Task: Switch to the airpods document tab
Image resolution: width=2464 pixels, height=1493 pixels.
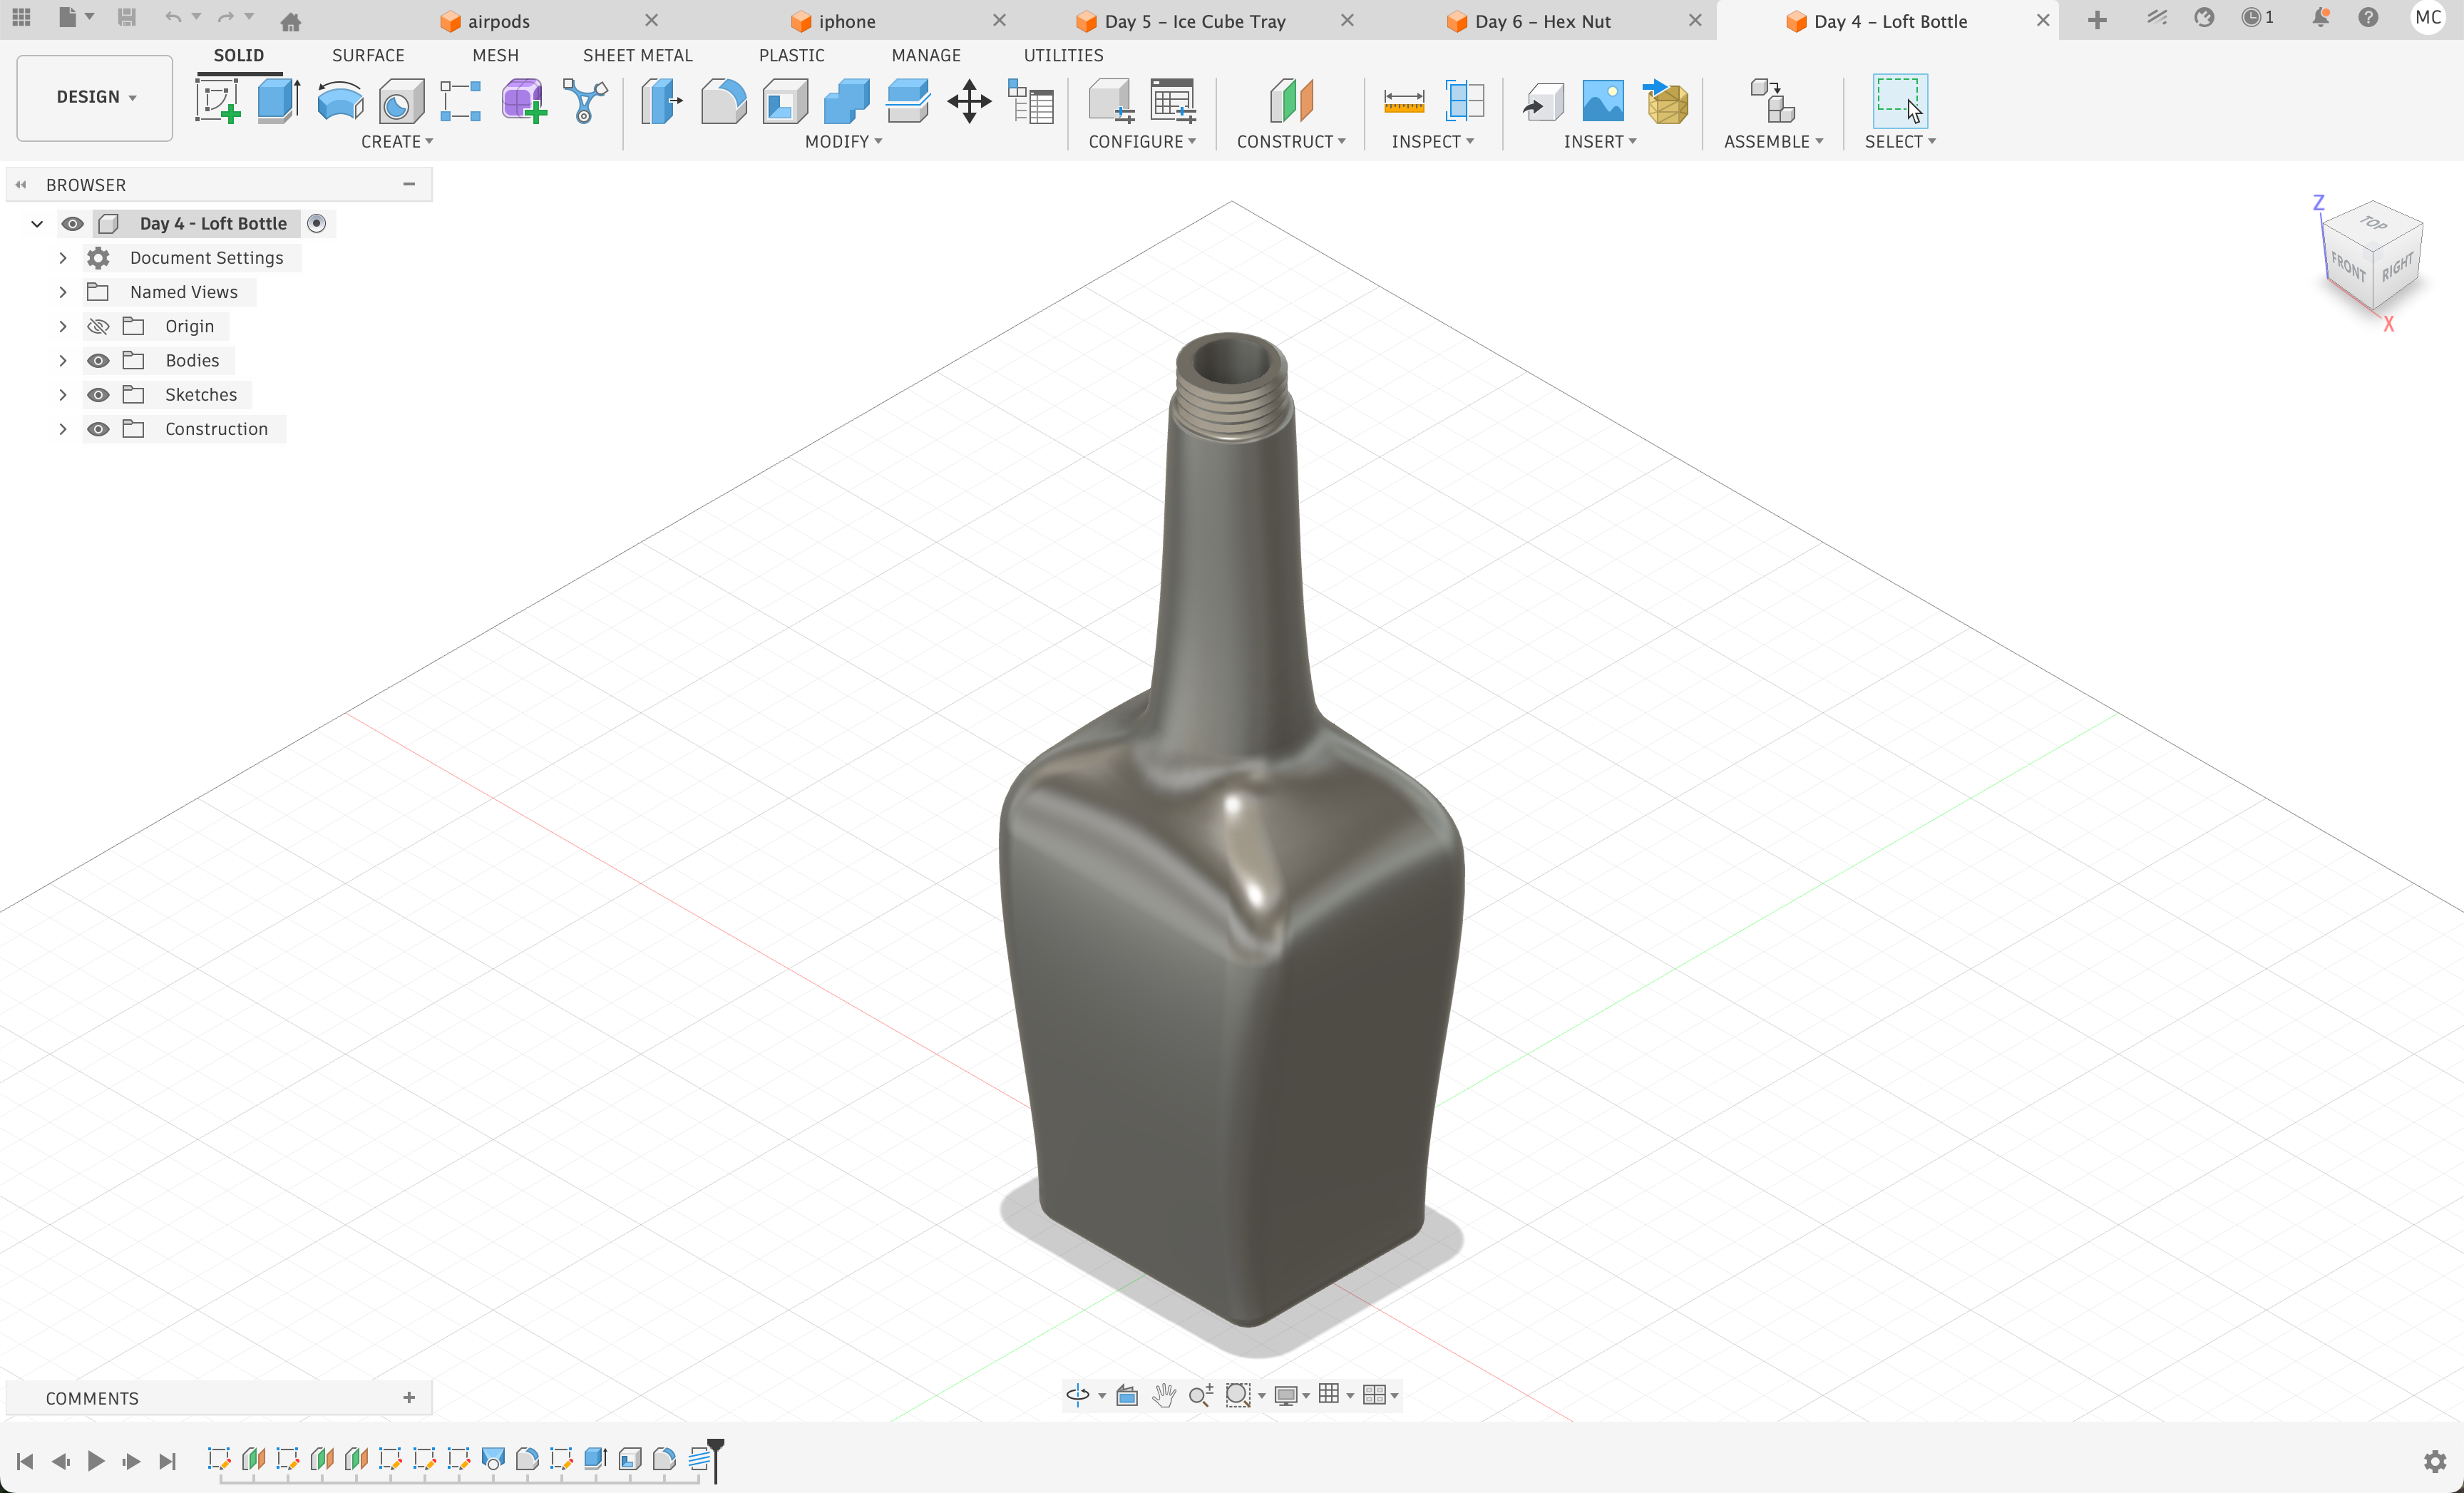Action: pyautogui.click(x=498, y=21)
